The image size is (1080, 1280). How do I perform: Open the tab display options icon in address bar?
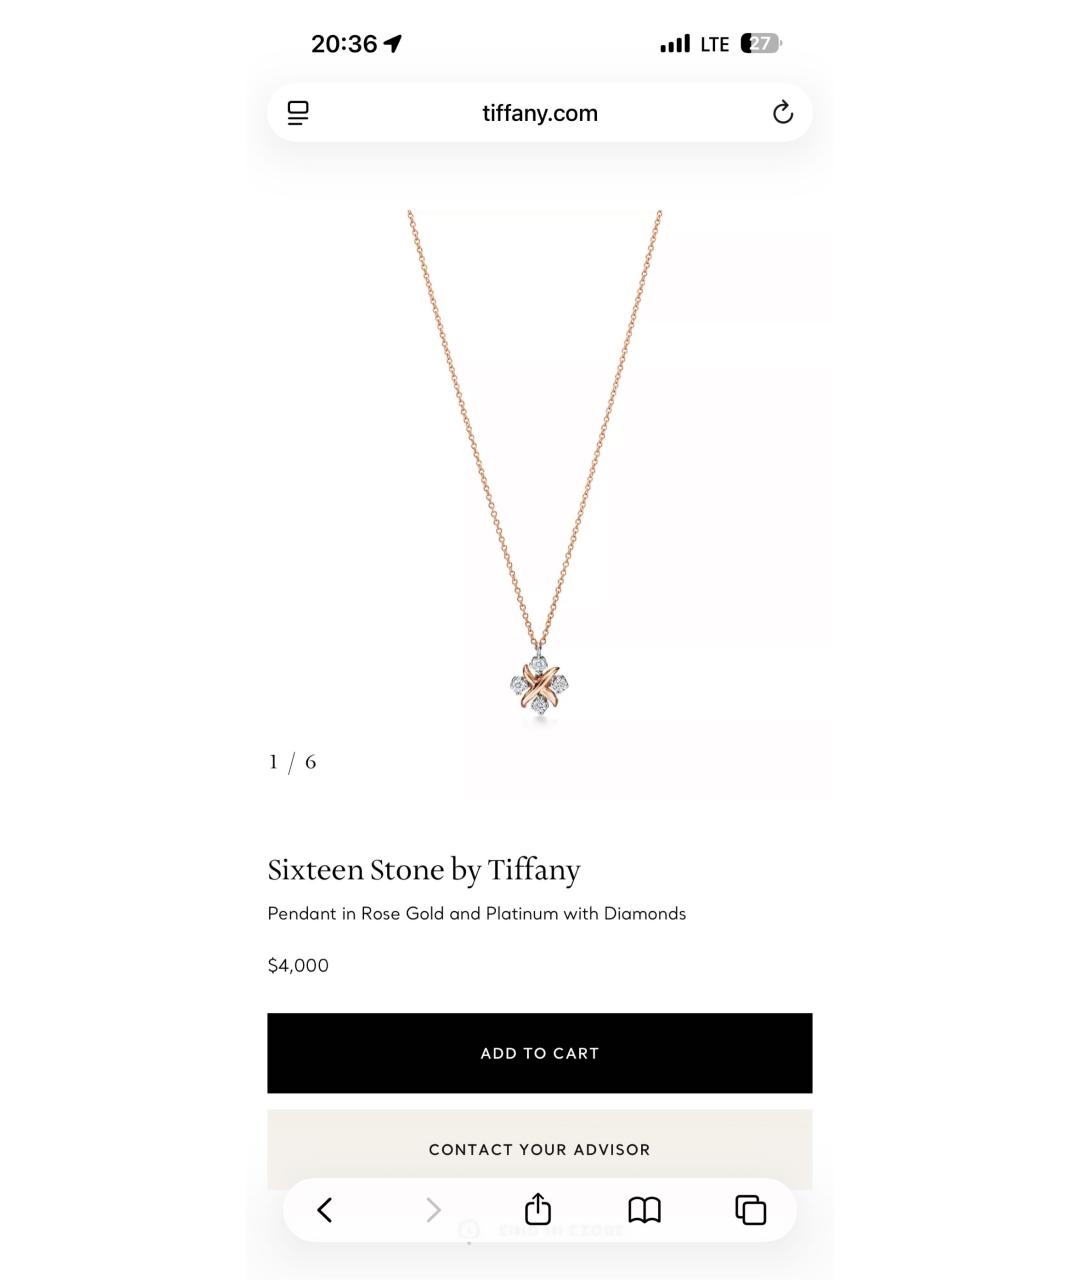pyautogui.click(x=298, y=112)
